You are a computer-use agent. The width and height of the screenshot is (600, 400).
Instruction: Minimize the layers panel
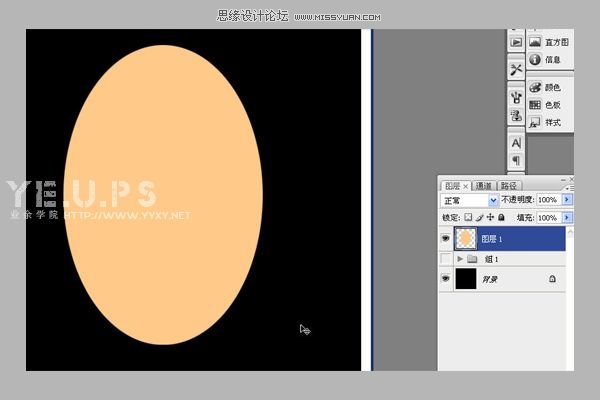pyautogui.click(x=563, y=180)
